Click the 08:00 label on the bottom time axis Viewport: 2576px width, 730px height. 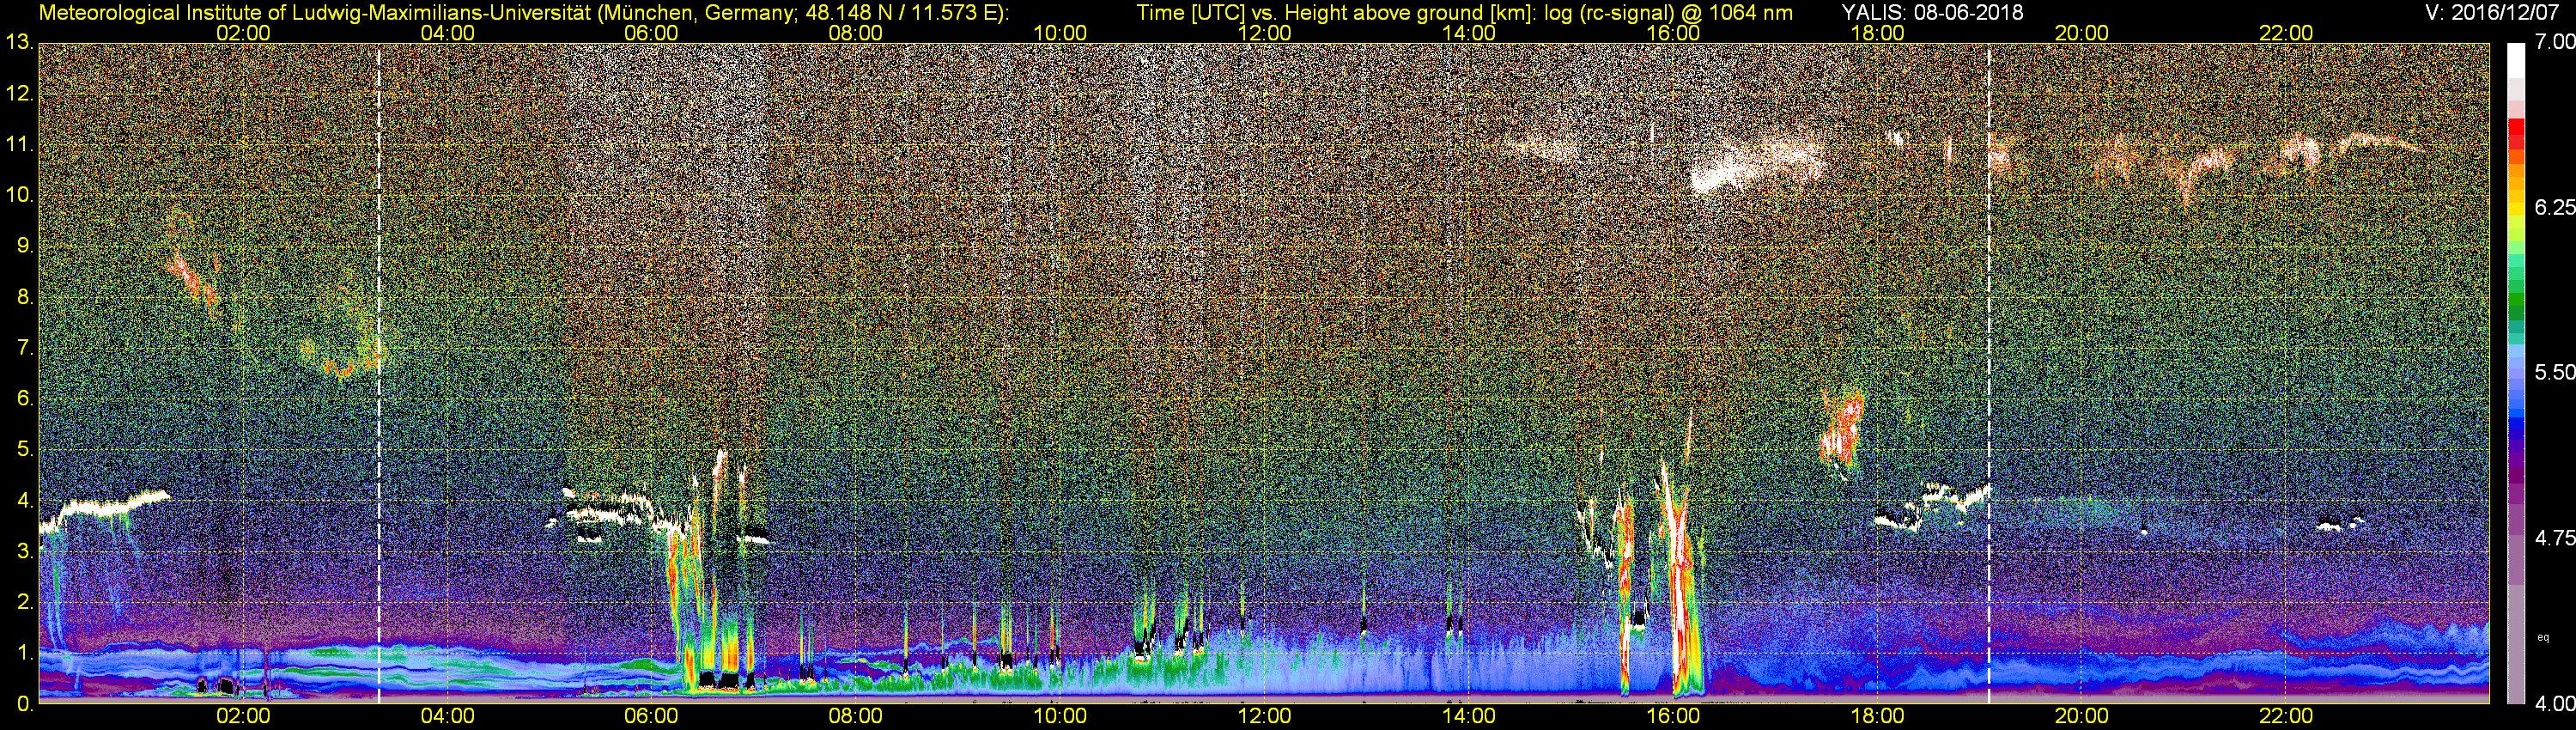[x=856, y=717]
